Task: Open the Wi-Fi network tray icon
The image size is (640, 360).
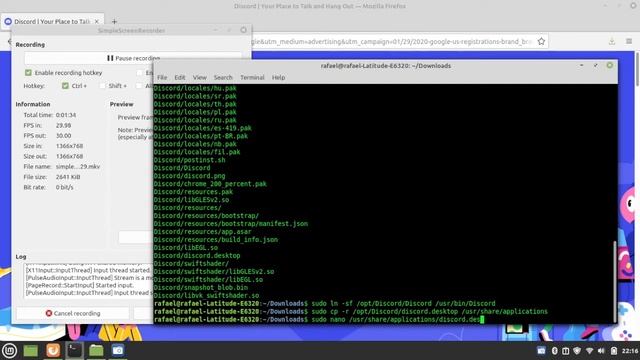Action: pyautogui.click(x=589, y=351)
